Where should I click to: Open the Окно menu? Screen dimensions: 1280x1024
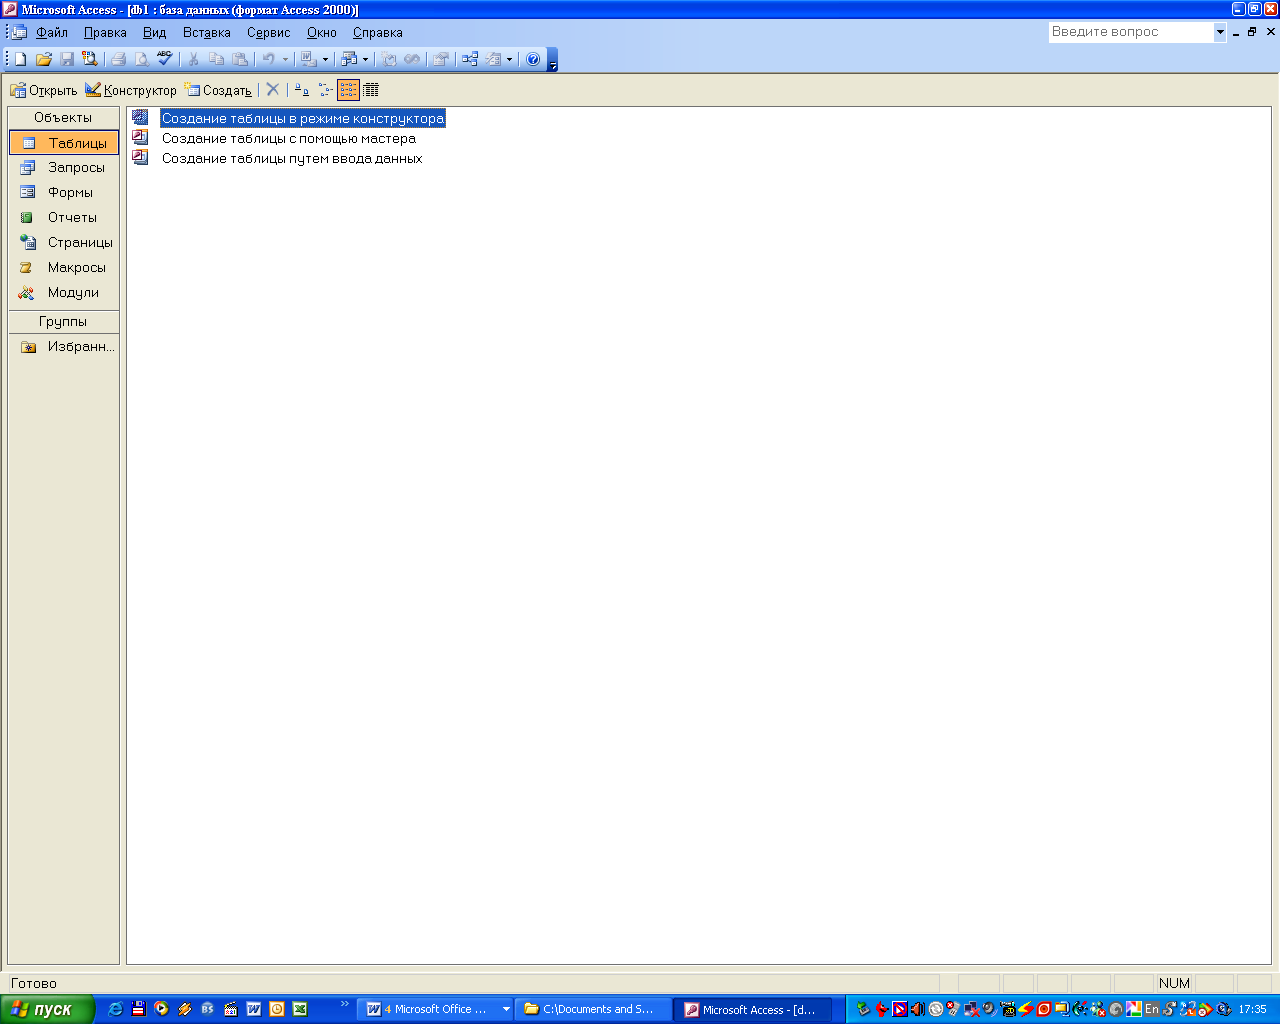click(322, 32)
